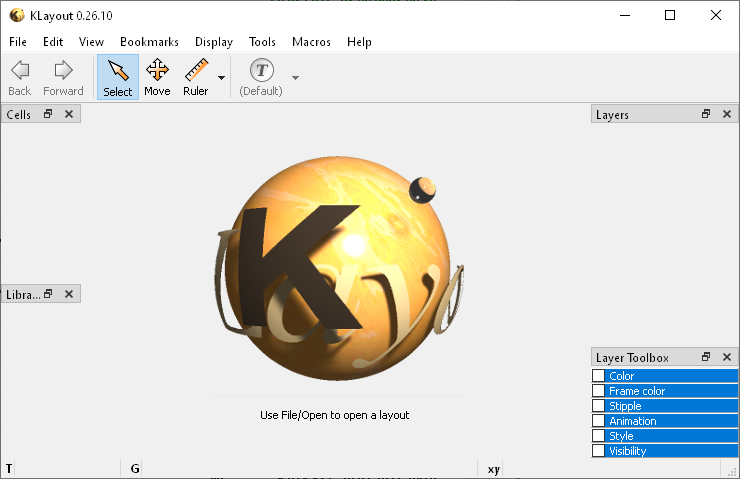Click the Layer Toolbox panel title

click(632, 358)
